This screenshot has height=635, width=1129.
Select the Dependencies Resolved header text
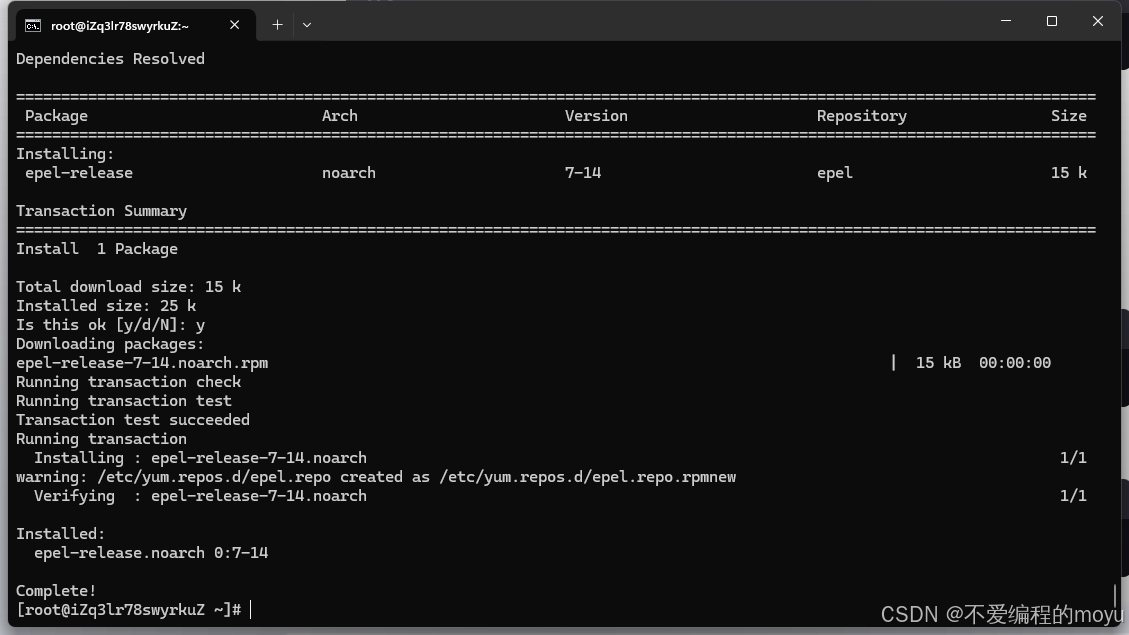(110, 58)
